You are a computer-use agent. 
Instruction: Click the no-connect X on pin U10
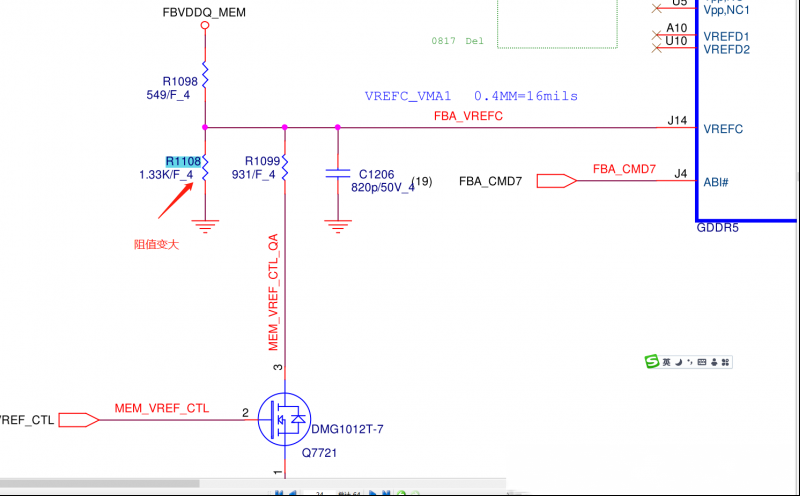click(x=657, y=48)
